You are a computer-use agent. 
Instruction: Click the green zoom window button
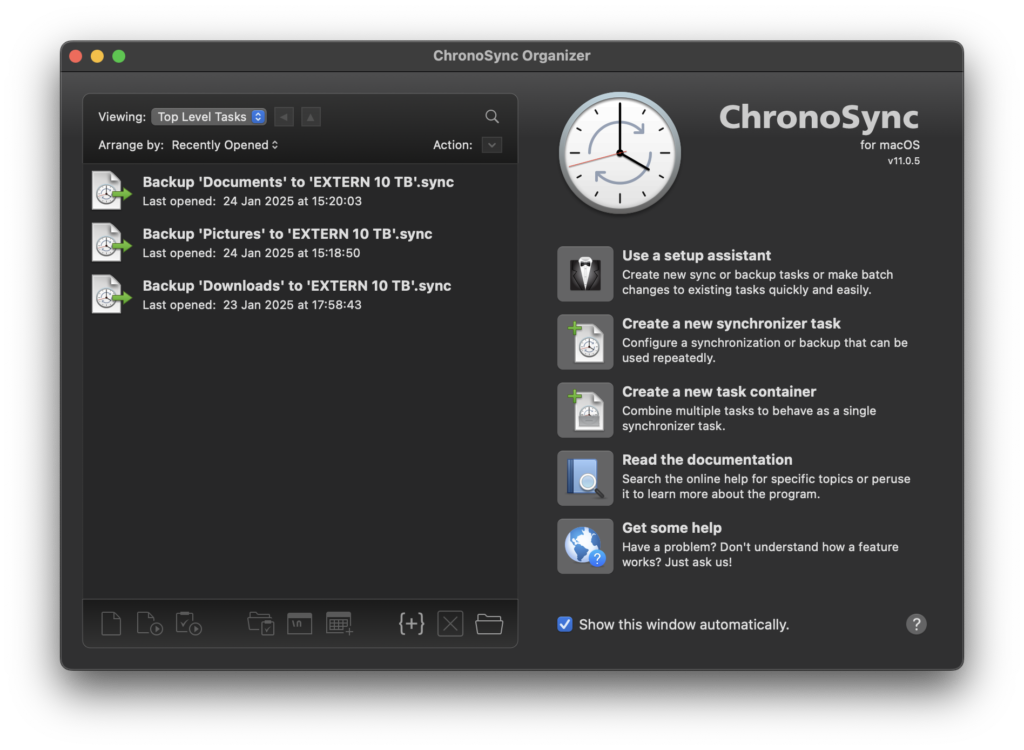[119, 56]
